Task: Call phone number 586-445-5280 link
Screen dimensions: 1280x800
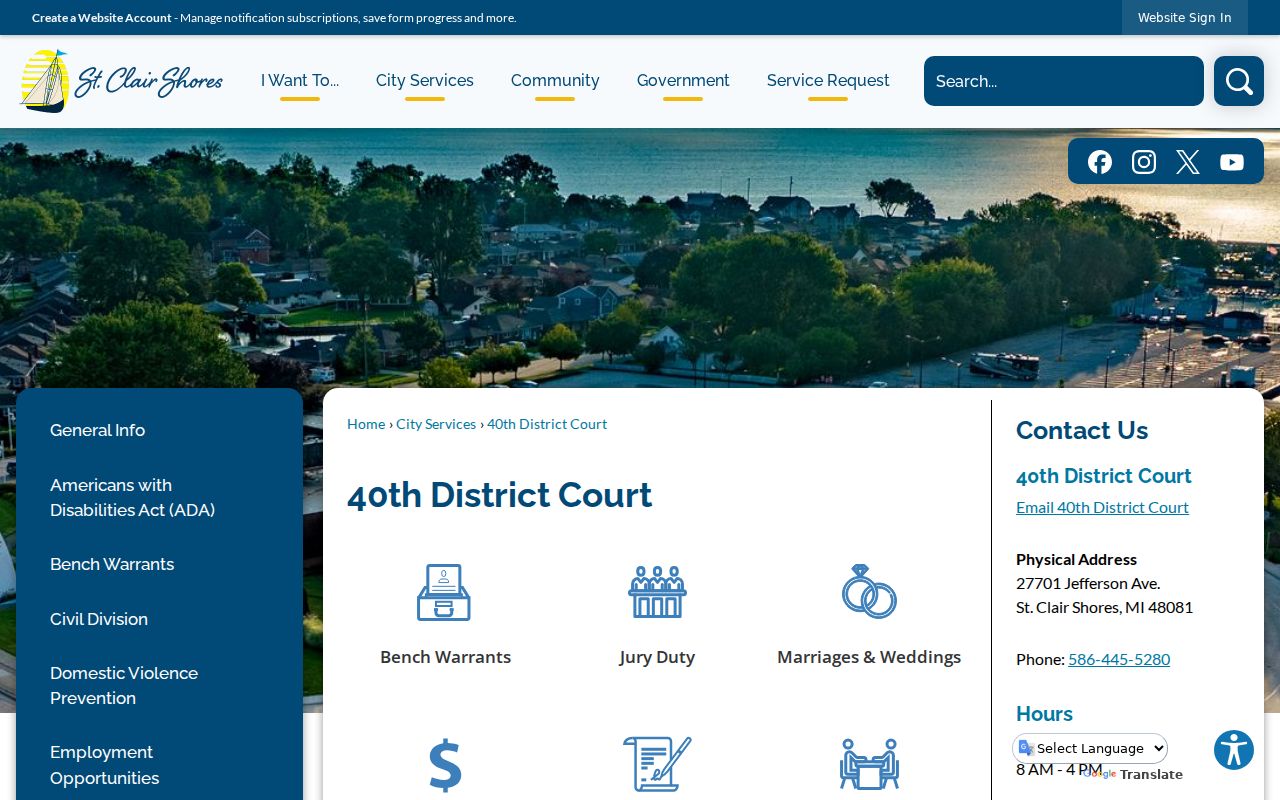Action: click(1119, 659)
